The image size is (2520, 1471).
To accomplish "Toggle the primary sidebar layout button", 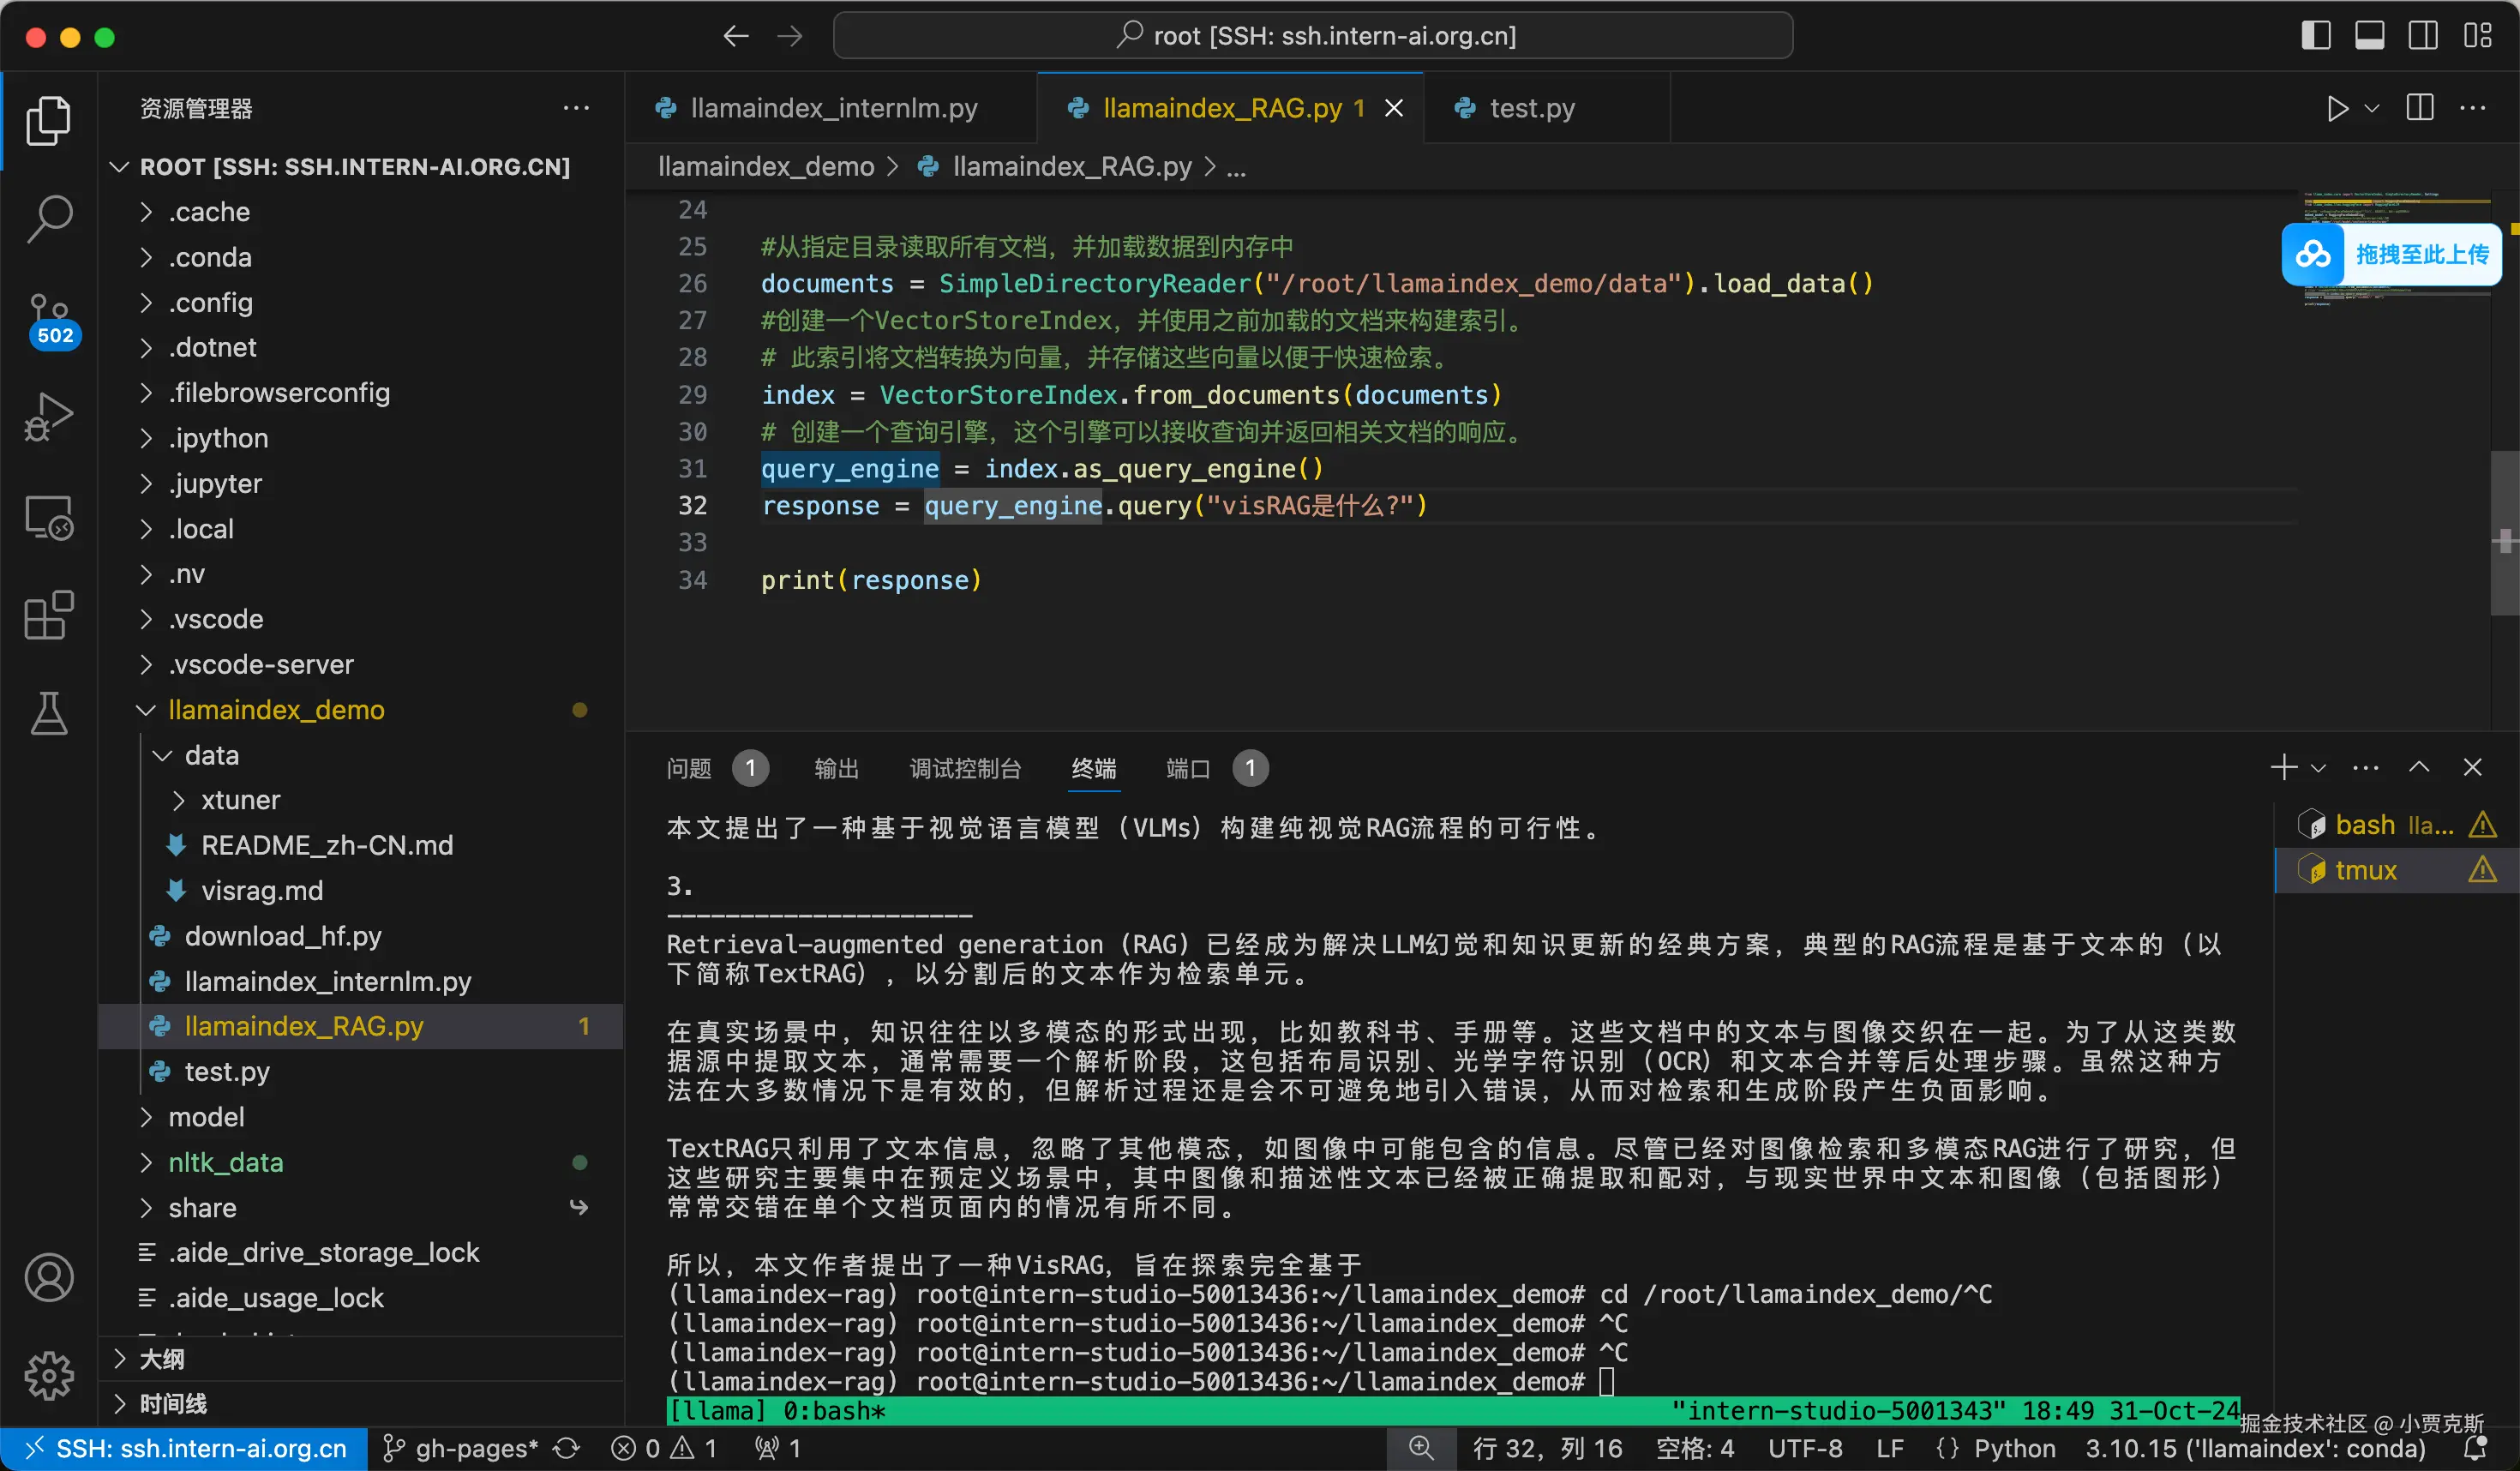I will [2315, 36].
